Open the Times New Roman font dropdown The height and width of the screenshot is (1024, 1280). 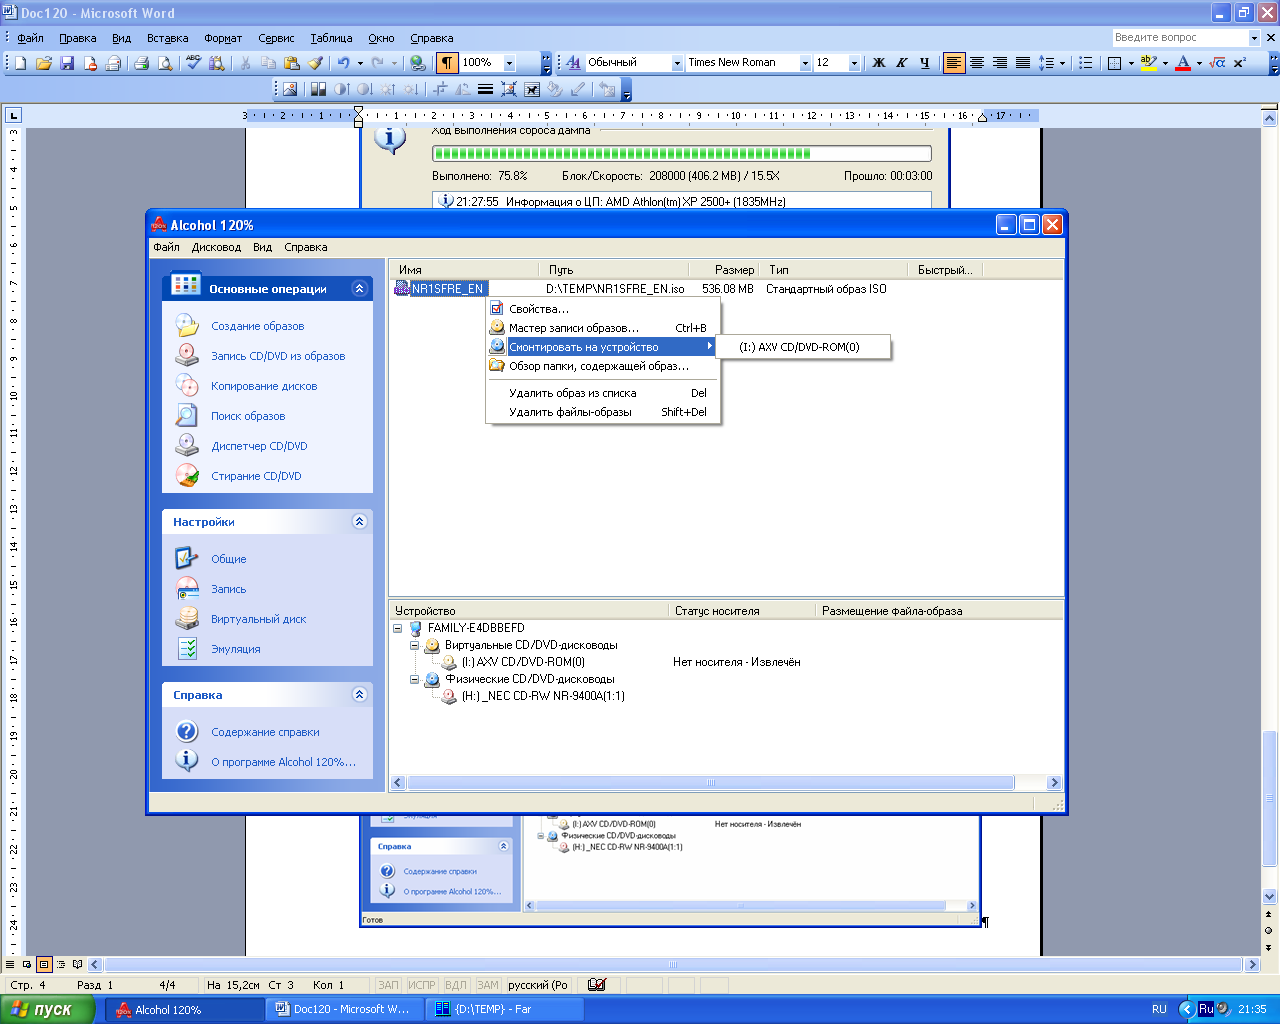click(x=805, y=62)
